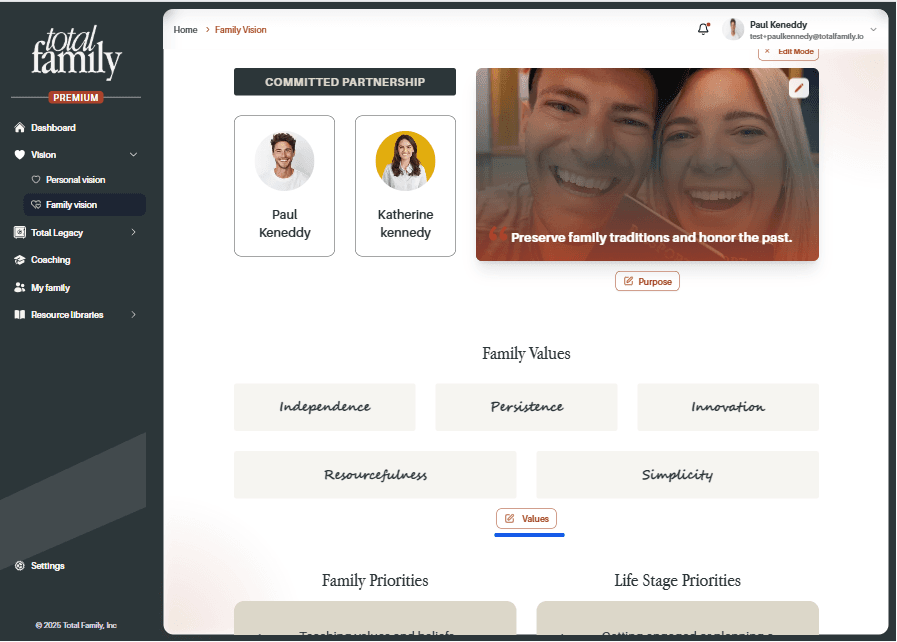This screenshot has width=897, height=642.
Task: Collapse the Vision menu chevron
Action: pyautogui.click(x=133, y=154)
